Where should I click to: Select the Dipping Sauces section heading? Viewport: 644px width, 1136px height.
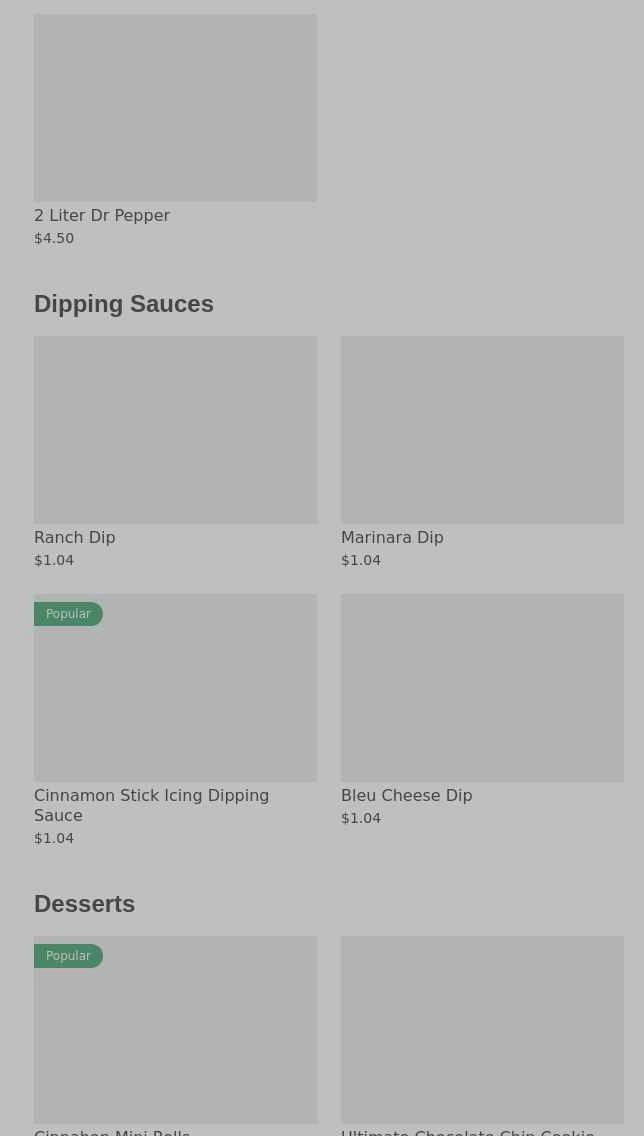pyautogui.click(x=124, y=303)
